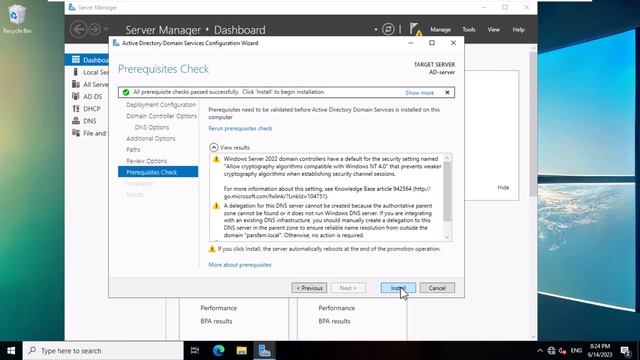
Task: Open the Windows Start menu
Action: (x=11, y=351)
